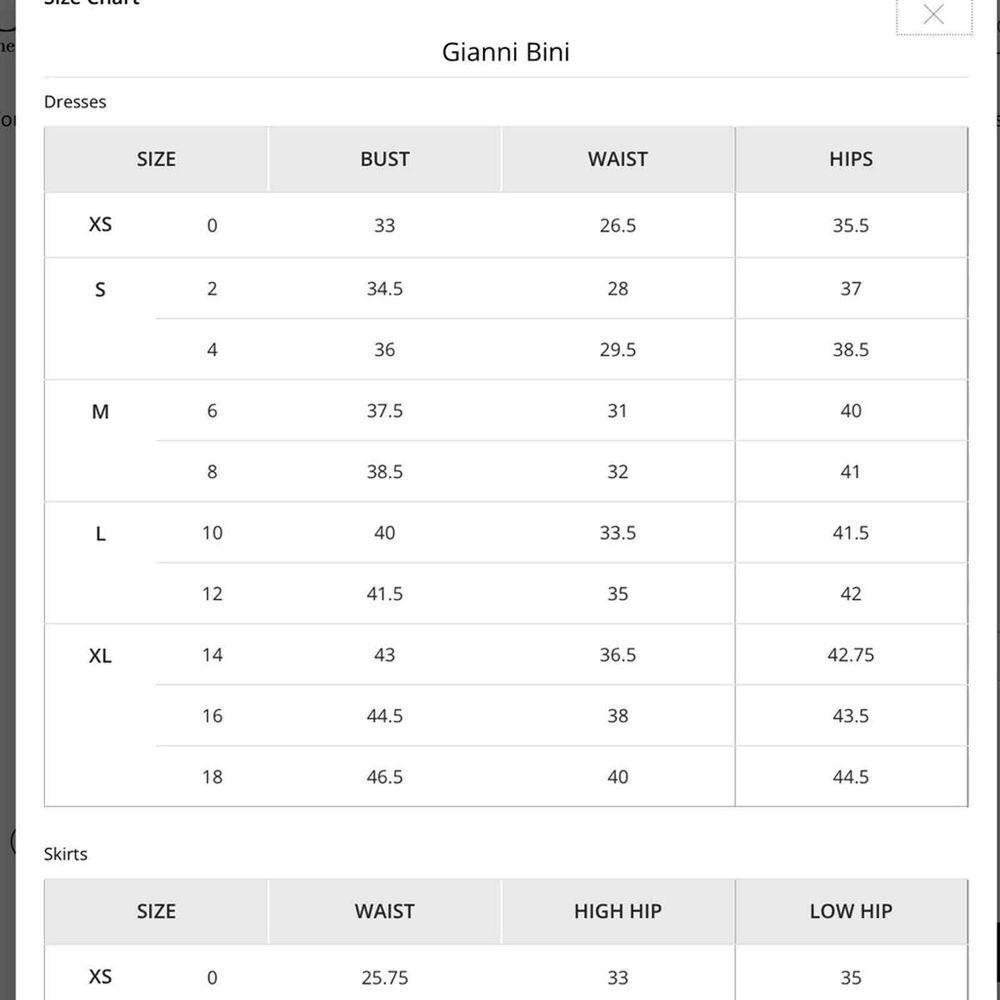Click the M size label
This screenshot has width=1000, height=1000.
point(100,412)
